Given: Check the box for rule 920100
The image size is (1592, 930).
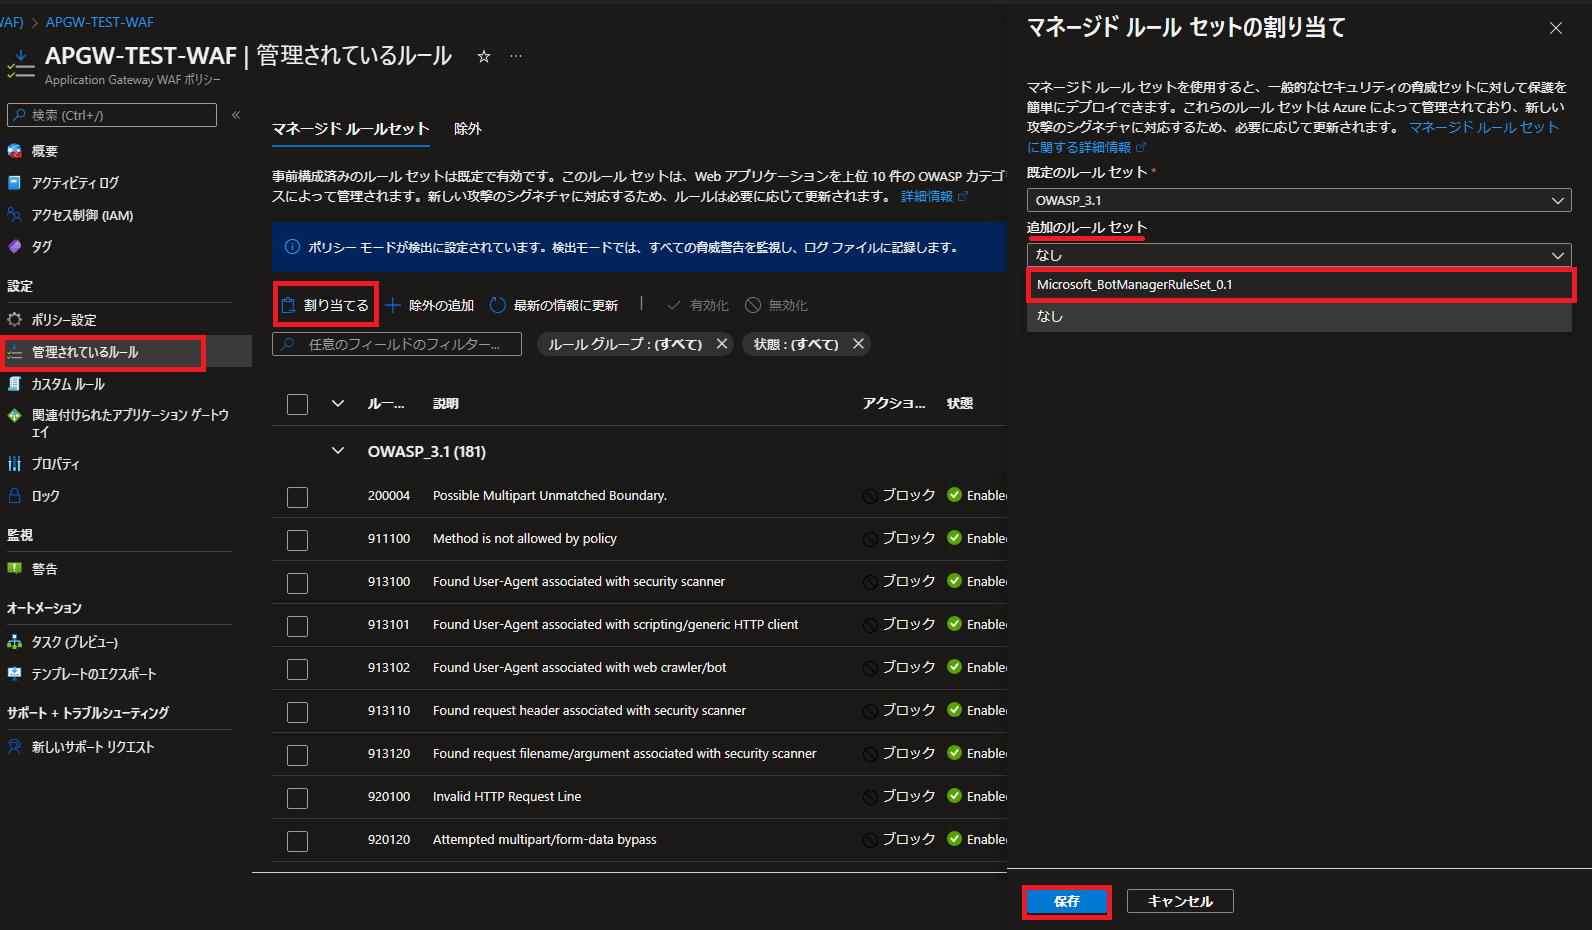Looking at the screenshot, I should (297, 798).
